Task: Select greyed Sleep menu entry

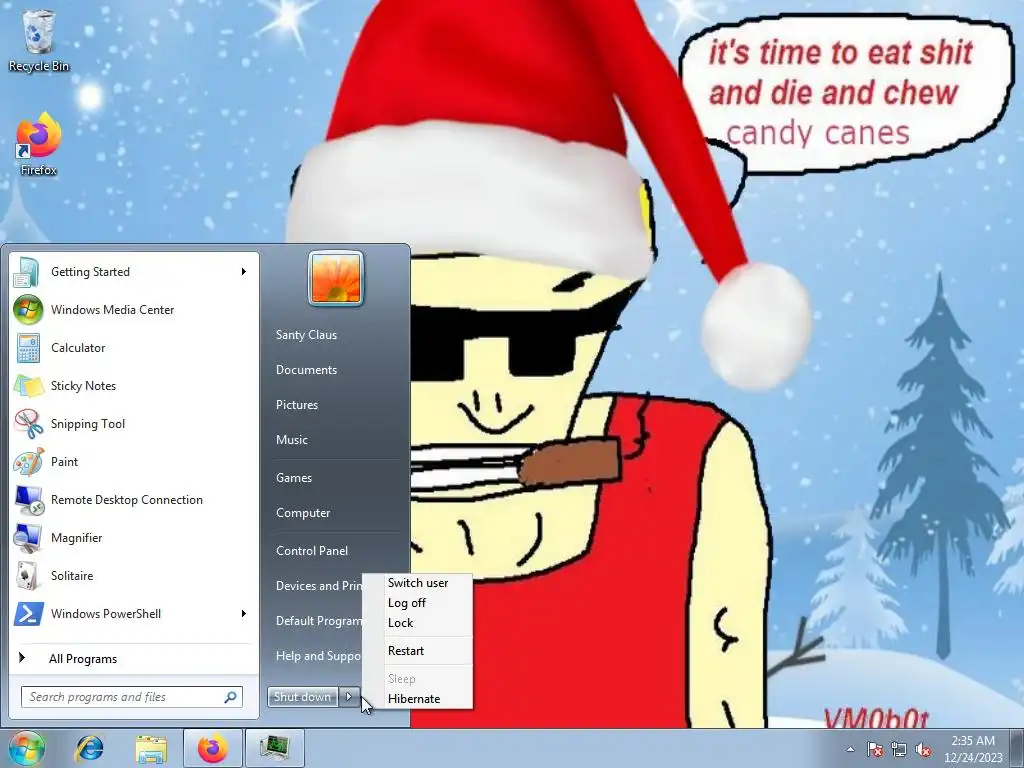Action: pyautogui.click(x=402, y=679)
